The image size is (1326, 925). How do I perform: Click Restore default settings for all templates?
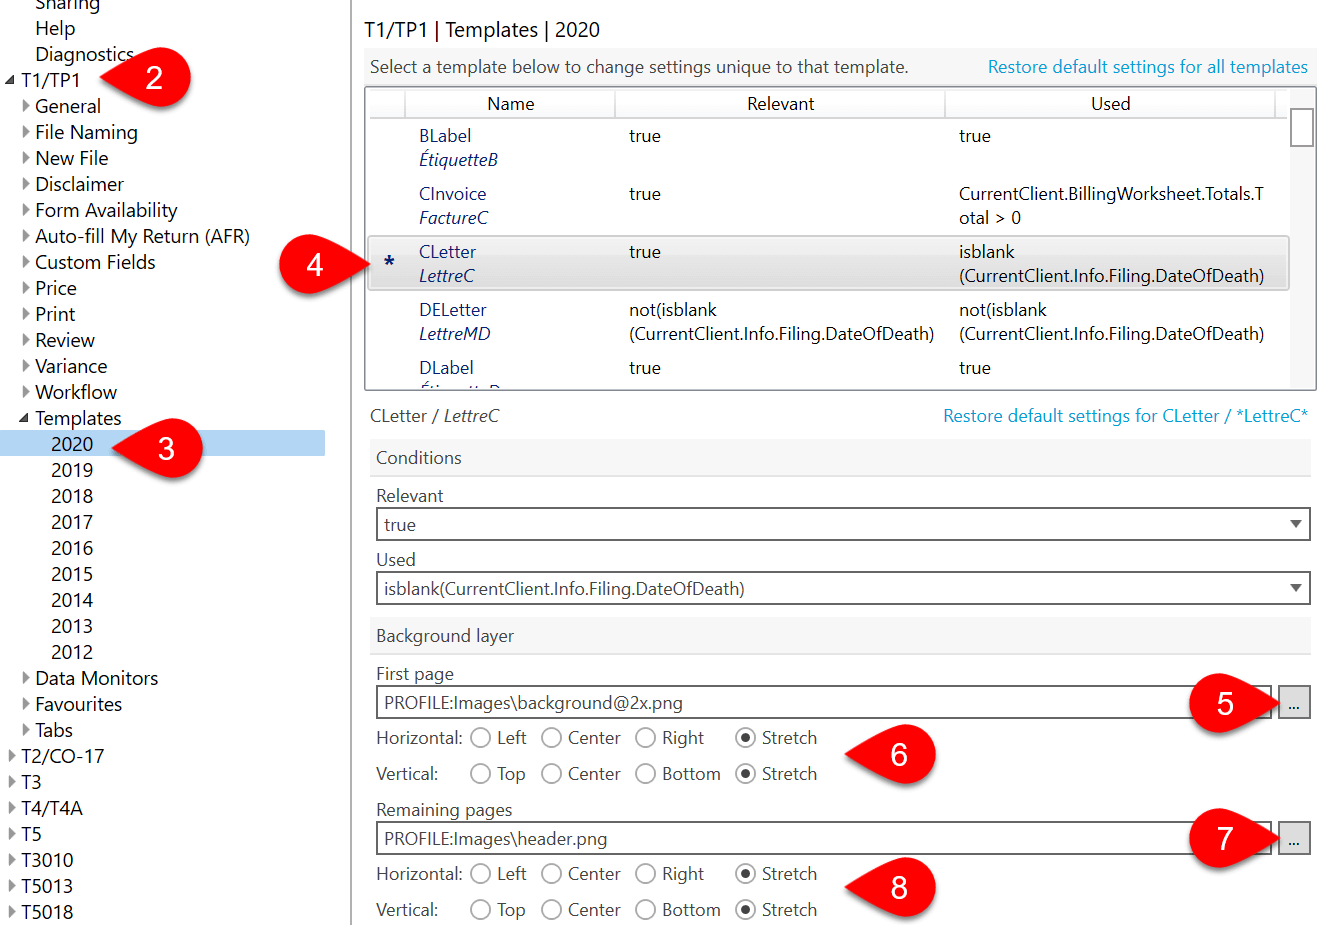(1147, 67)
